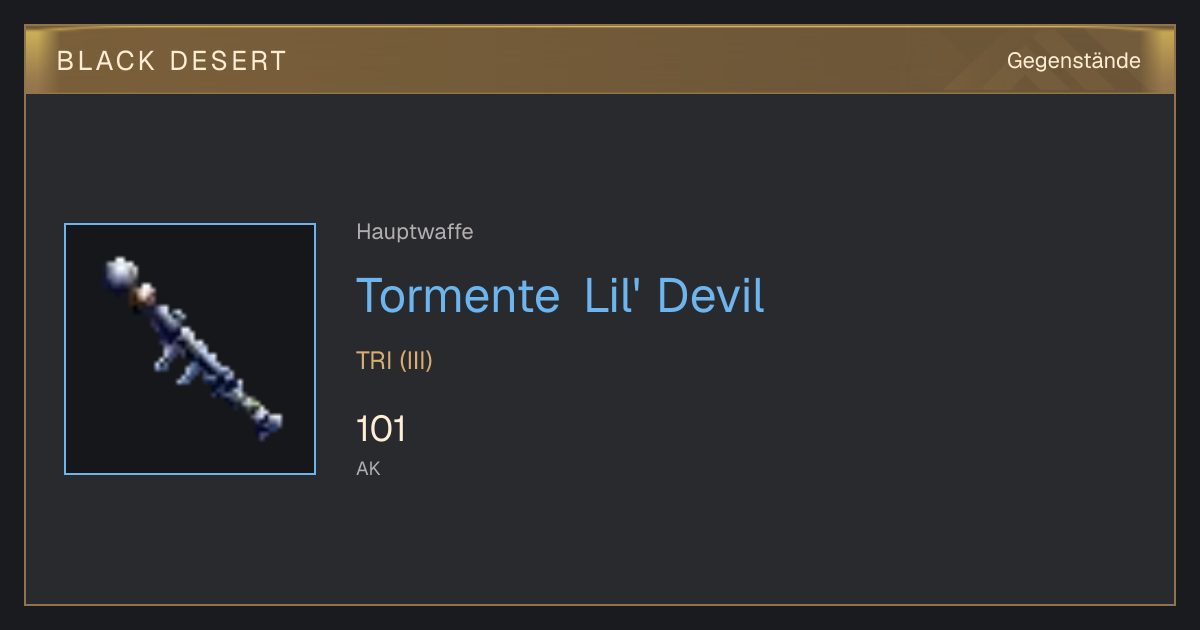Select the TRI (III) enhancement level text
Viewport: 1200px width, 630px height.
[x=394, y=361]
